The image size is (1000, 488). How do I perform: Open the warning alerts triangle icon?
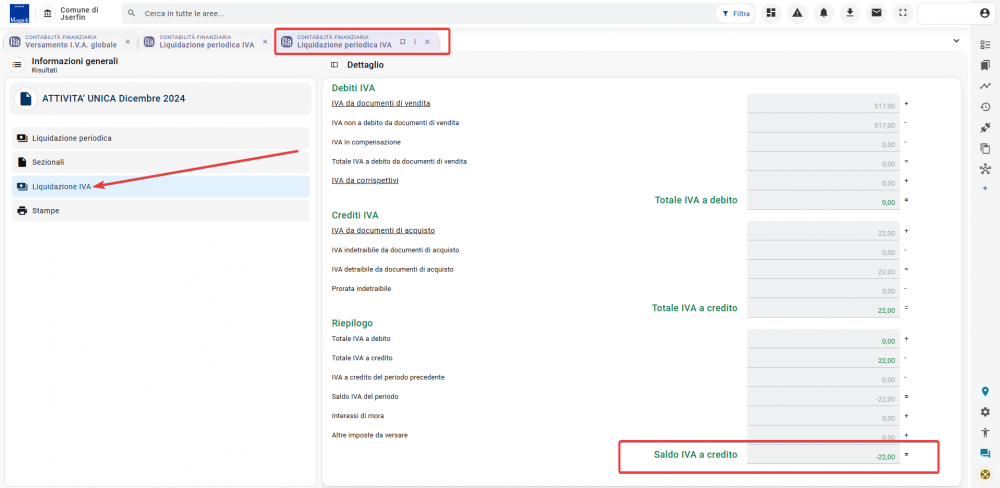point(797,13)
